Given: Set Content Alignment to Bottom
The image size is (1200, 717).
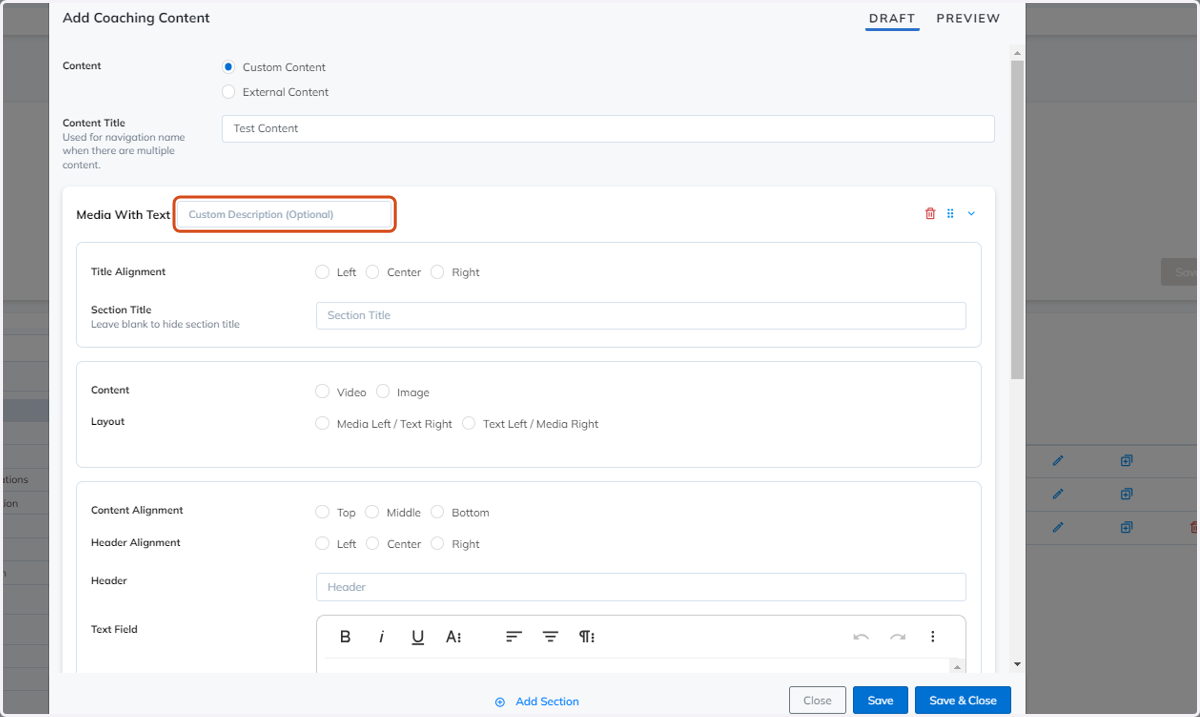Looking at the screenshot, I should 437,512.
